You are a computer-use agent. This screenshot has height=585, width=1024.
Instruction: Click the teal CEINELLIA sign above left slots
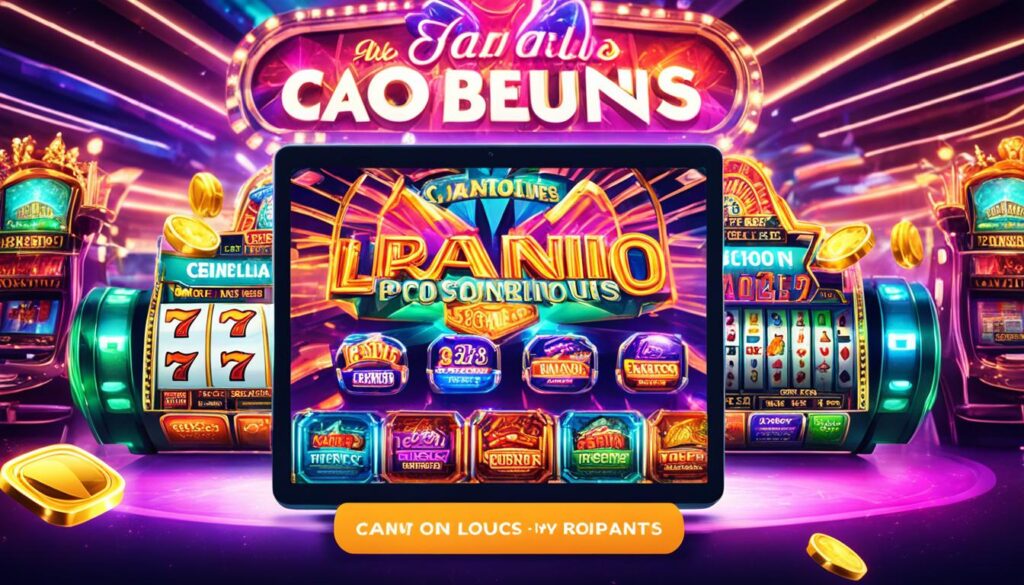pyautogui.click(x=219, y=270)
